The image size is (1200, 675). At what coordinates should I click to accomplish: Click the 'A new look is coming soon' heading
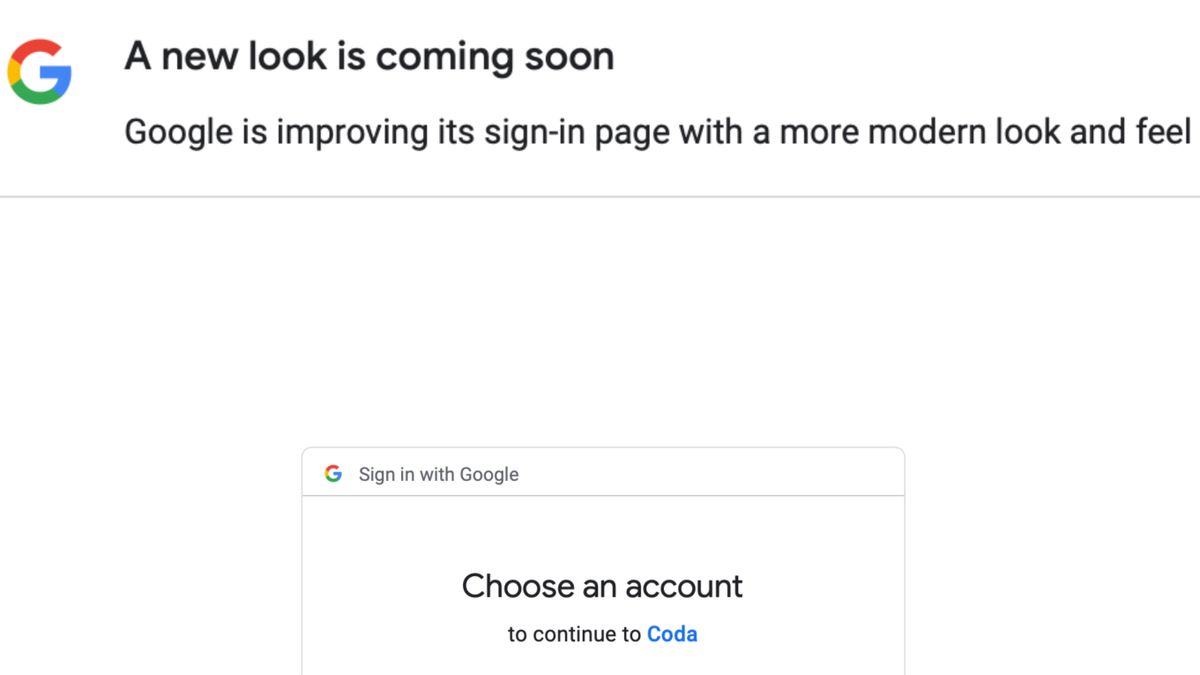[x=369, y=57]
